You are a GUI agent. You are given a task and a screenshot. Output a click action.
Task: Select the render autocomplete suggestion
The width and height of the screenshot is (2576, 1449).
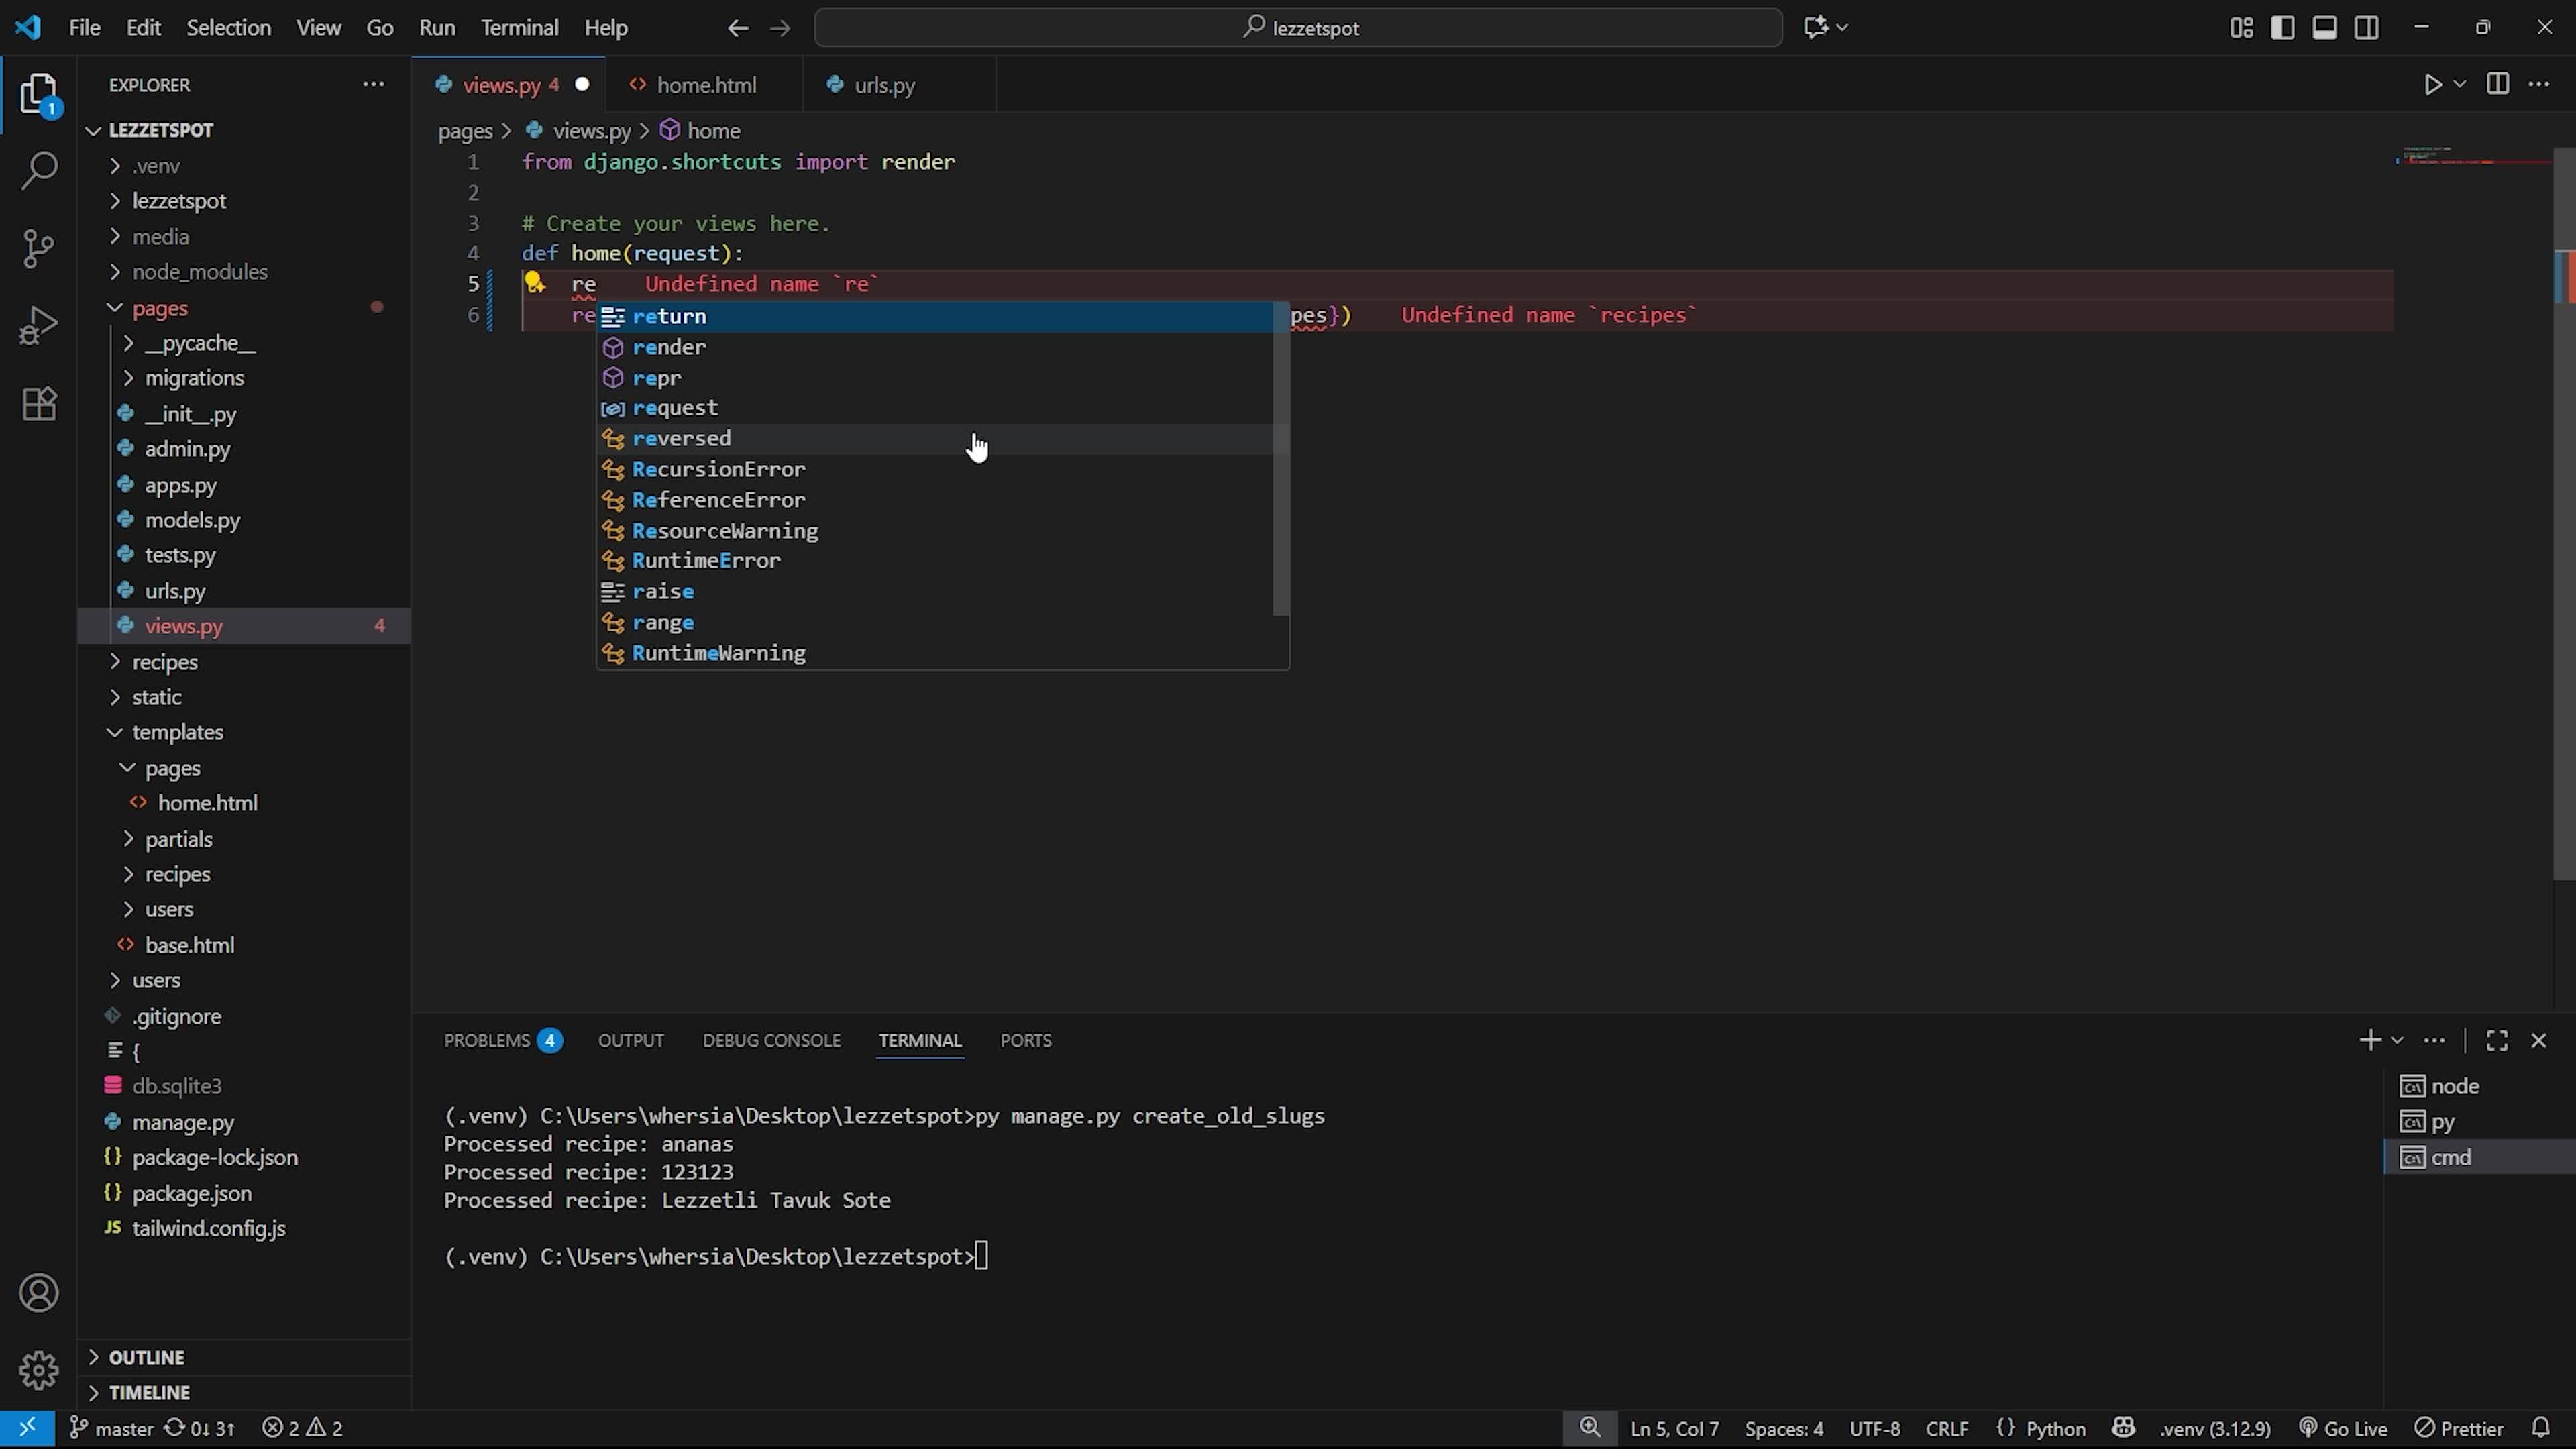point(669,347)
